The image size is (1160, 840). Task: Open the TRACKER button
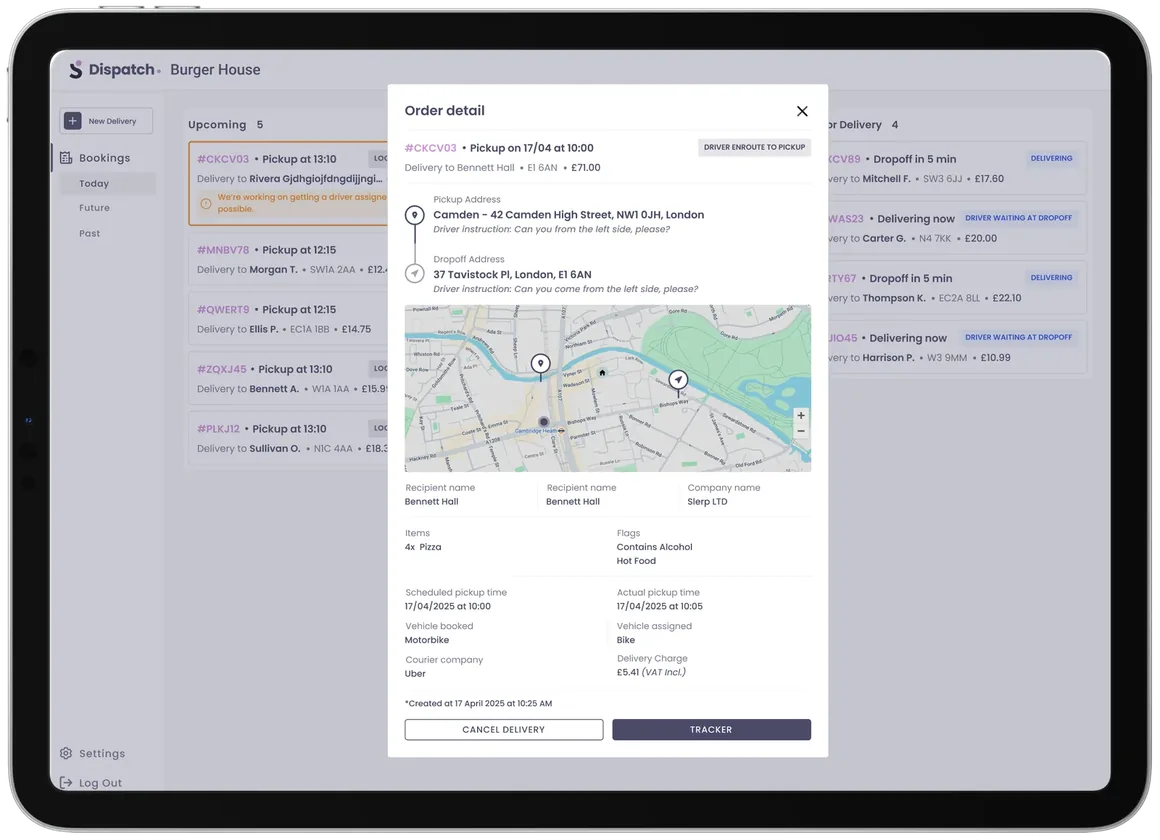coord(712,730)
